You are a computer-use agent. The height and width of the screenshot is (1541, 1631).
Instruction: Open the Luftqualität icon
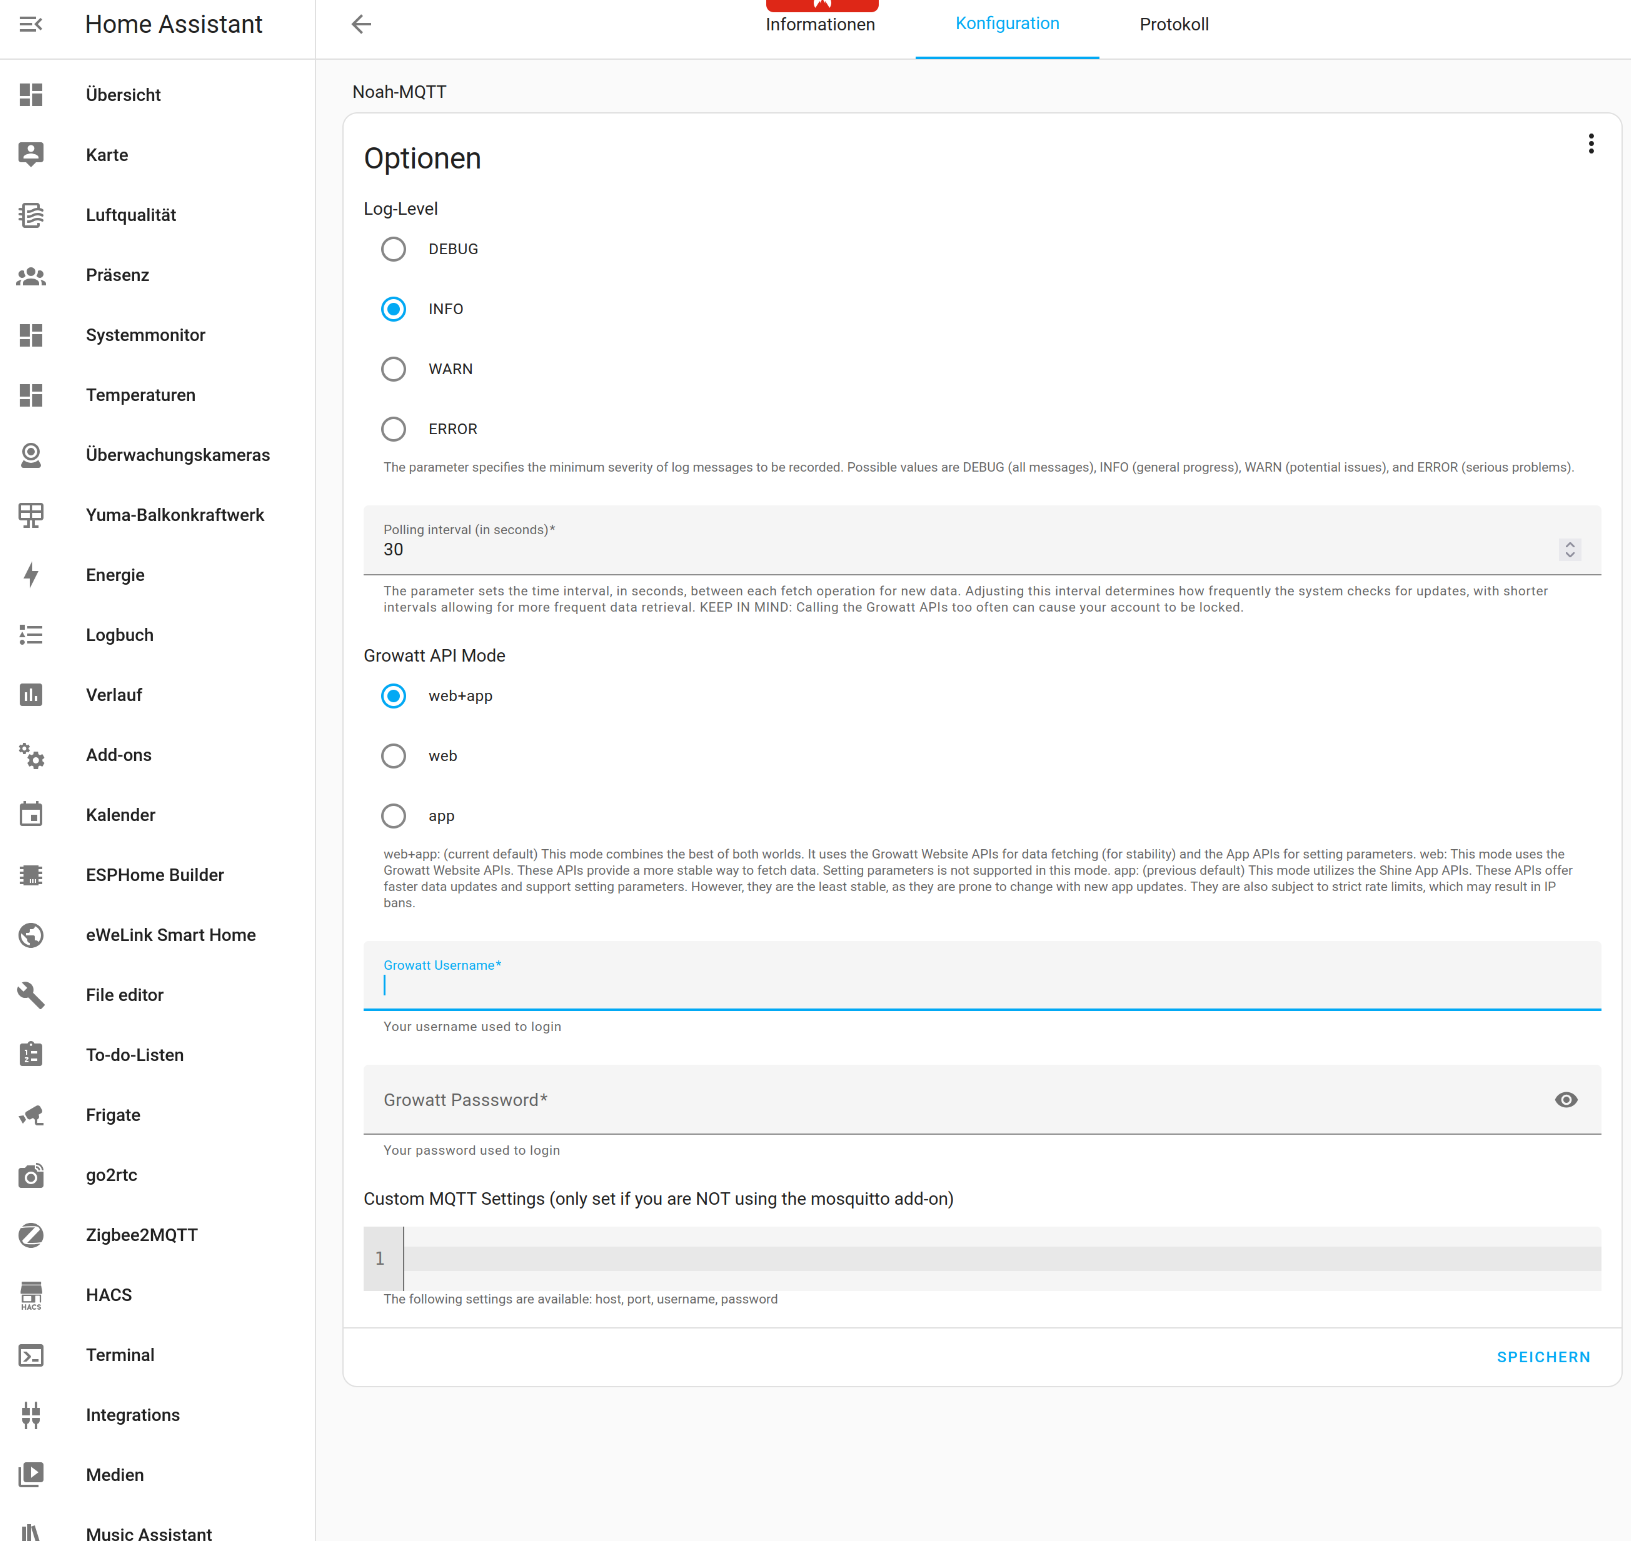(31, 215)
